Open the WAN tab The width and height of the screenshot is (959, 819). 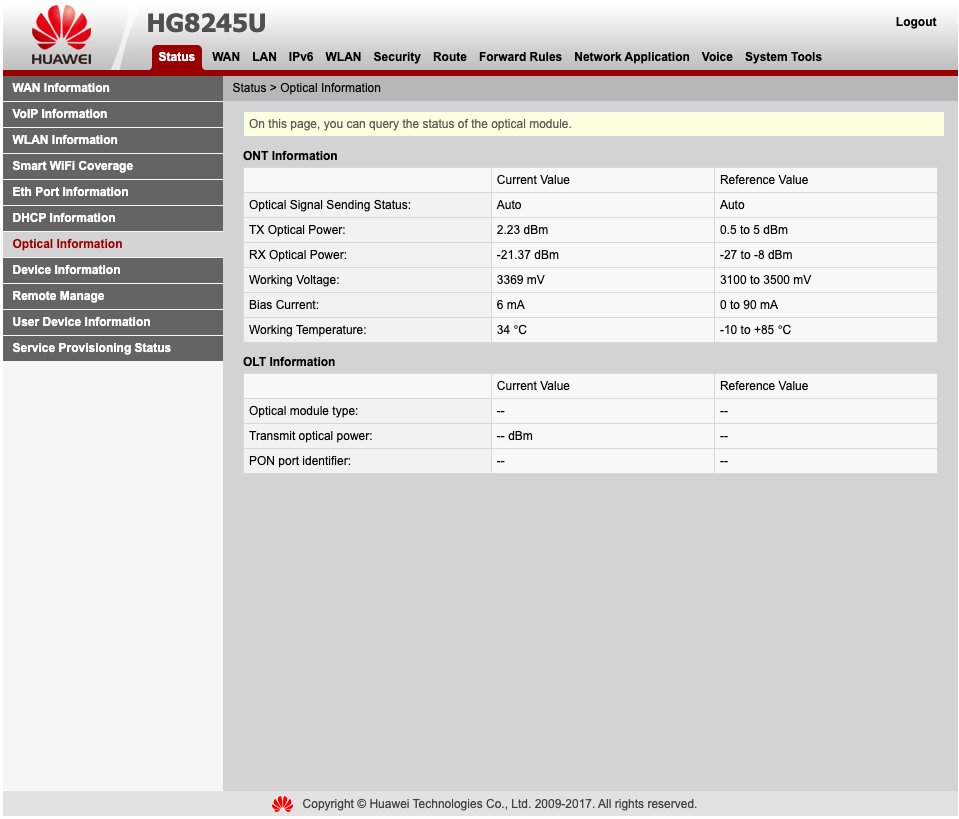226,57
